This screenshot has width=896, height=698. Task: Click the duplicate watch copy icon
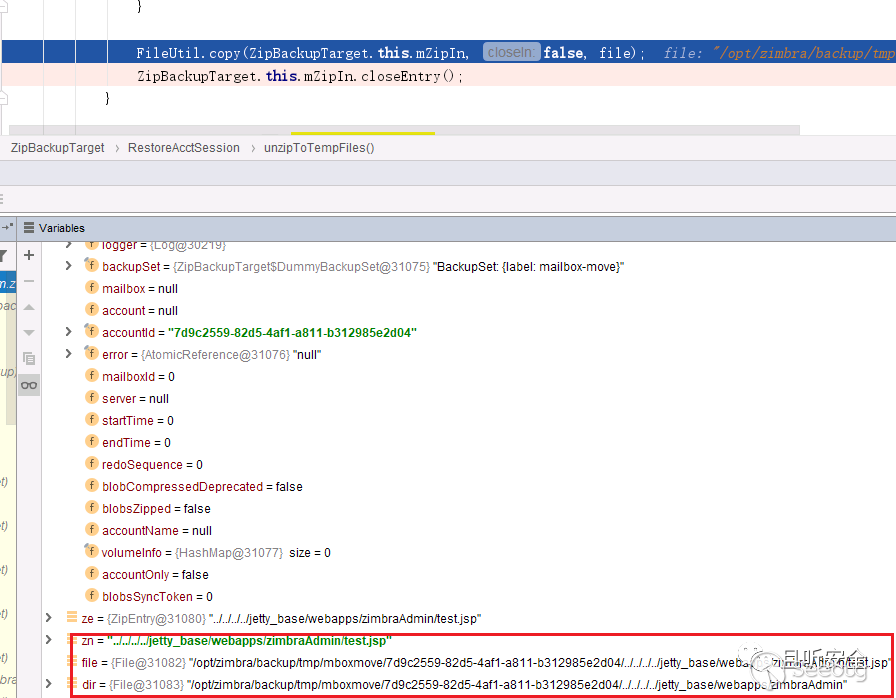[x=29, y=358]
